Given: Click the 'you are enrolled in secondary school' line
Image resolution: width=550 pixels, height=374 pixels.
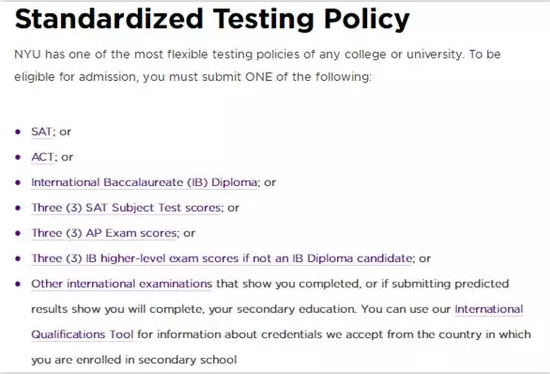Looking at the screenshot, I should coord(134,360).
